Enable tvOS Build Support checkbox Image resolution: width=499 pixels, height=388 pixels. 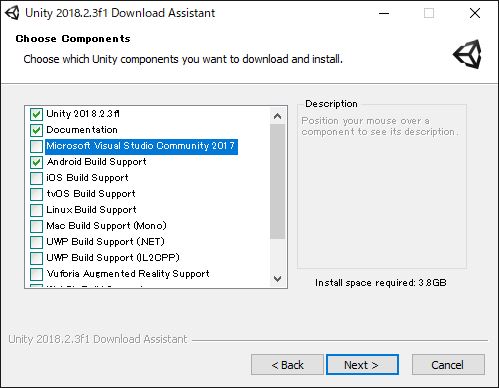[x=36, y=194]
